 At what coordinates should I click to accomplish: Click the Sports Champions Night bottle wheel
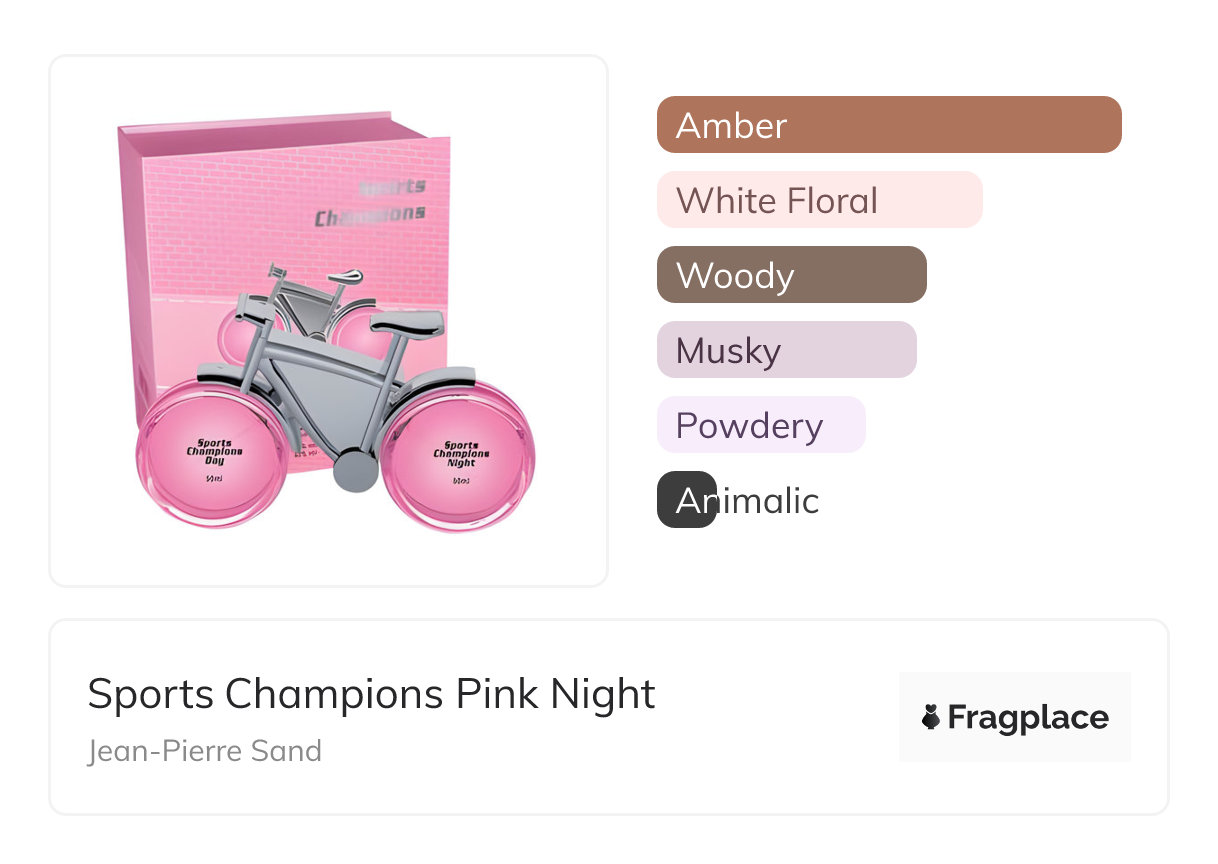coord(459,457)
